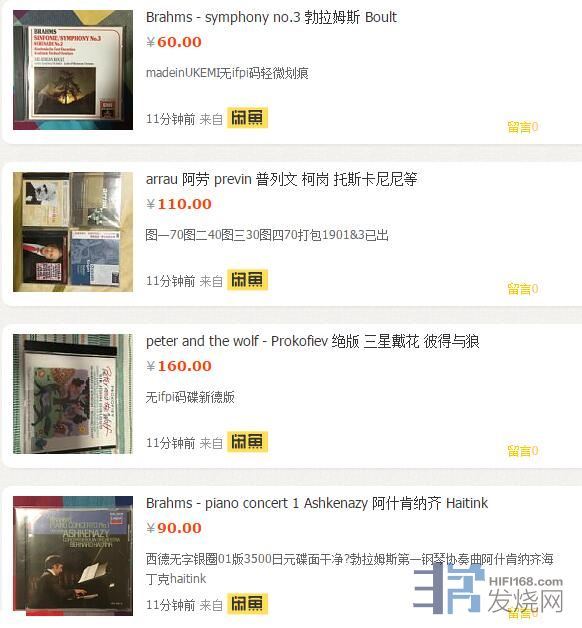Image resolution: width=582 pixels, height=628 pixels.
Task: Click the Xianyu badge on Ashkenazy piano concert listing
Action: (x=247, y=604)
